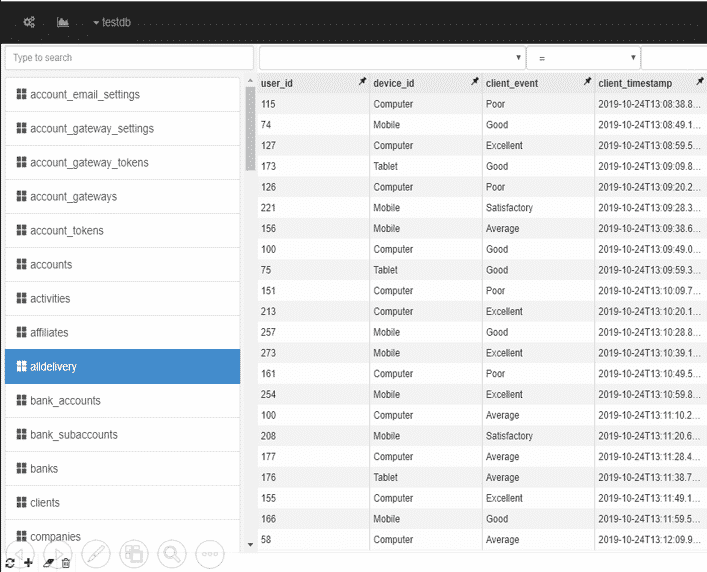Click Poor in the user 151 row
Viewport: 707px width, 572px height.
pyautogui.click(x=495, y=291)
